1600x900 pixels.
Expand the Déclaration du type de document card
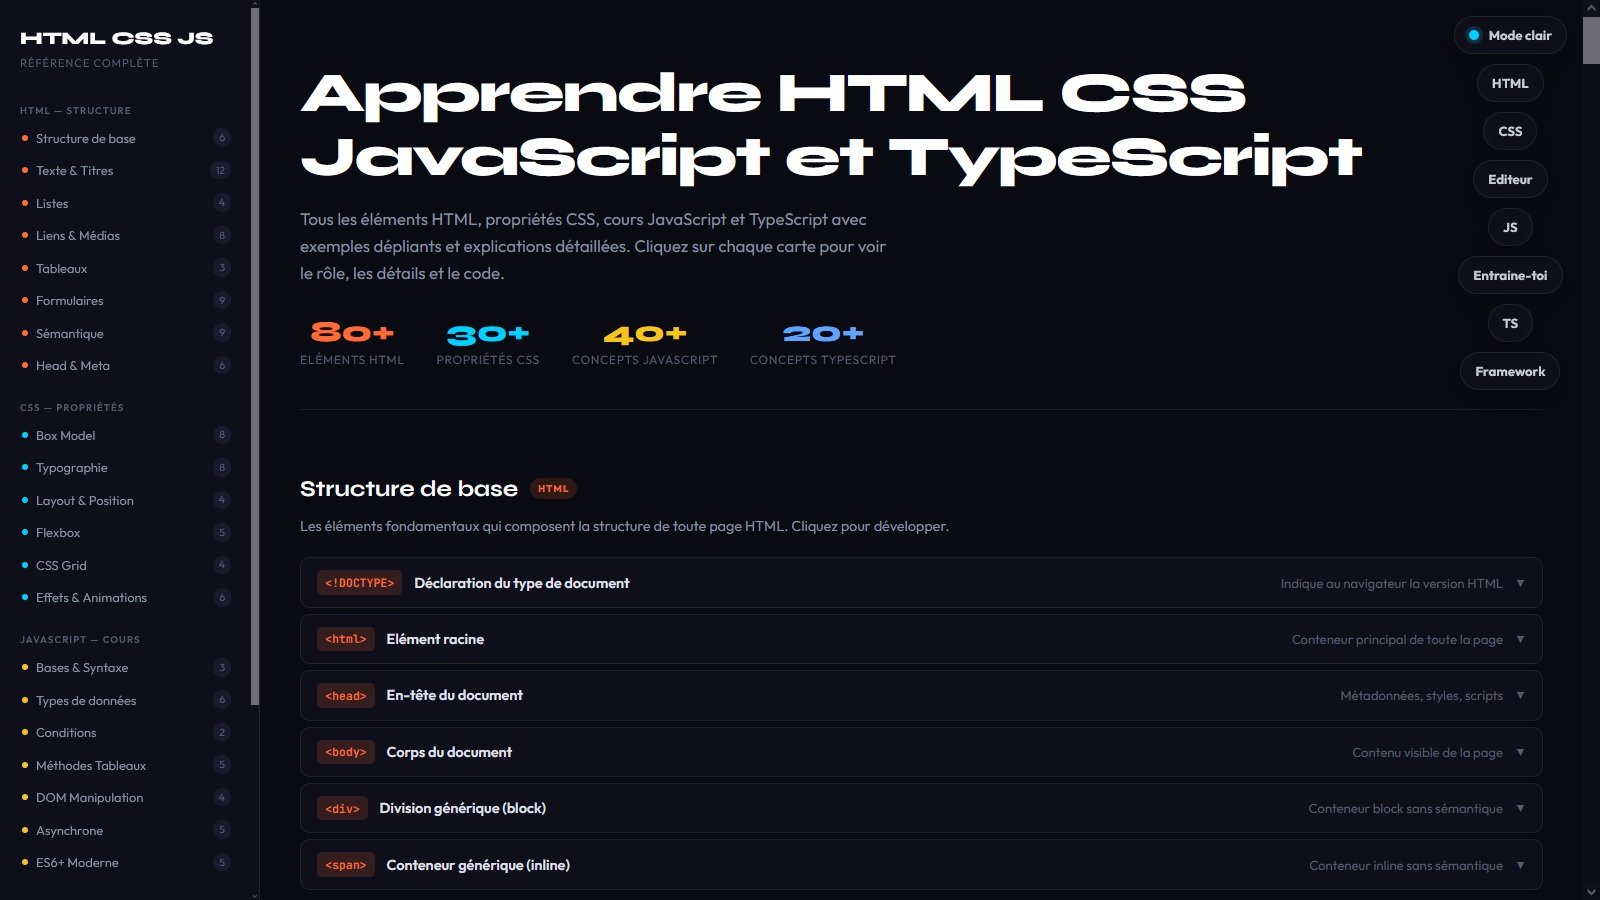pos(919,582)
